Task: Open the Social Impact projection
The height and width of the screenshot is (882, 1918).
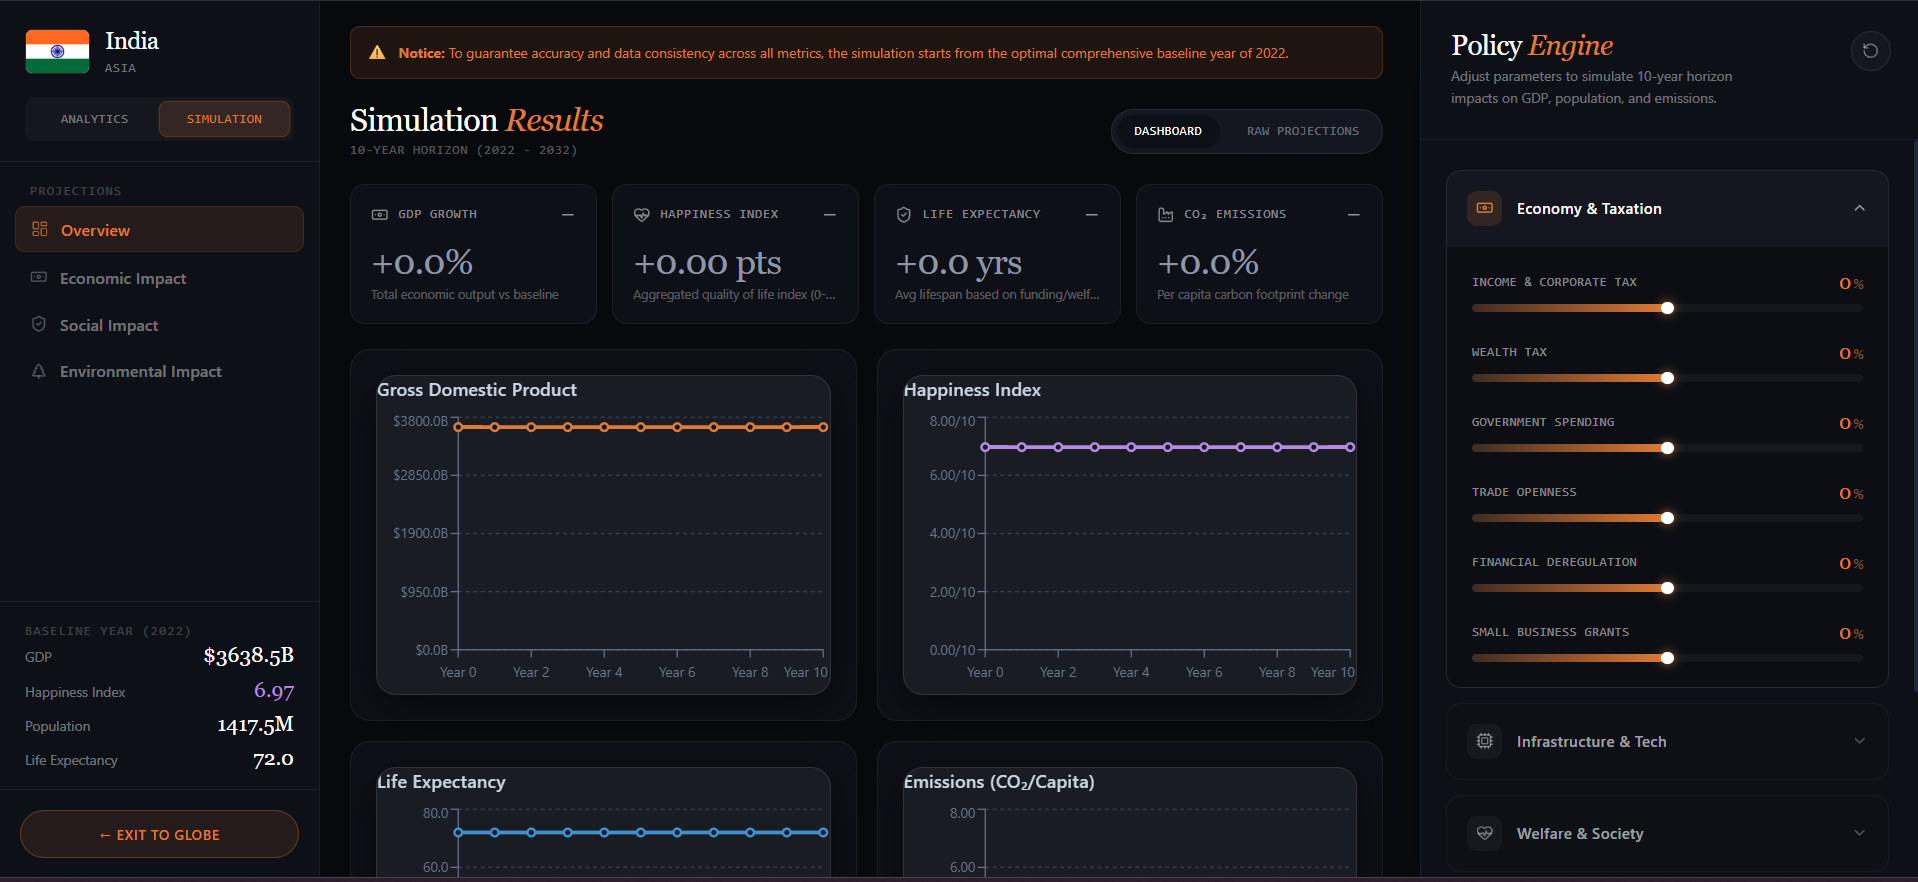Action: click(x=159, y=325)
